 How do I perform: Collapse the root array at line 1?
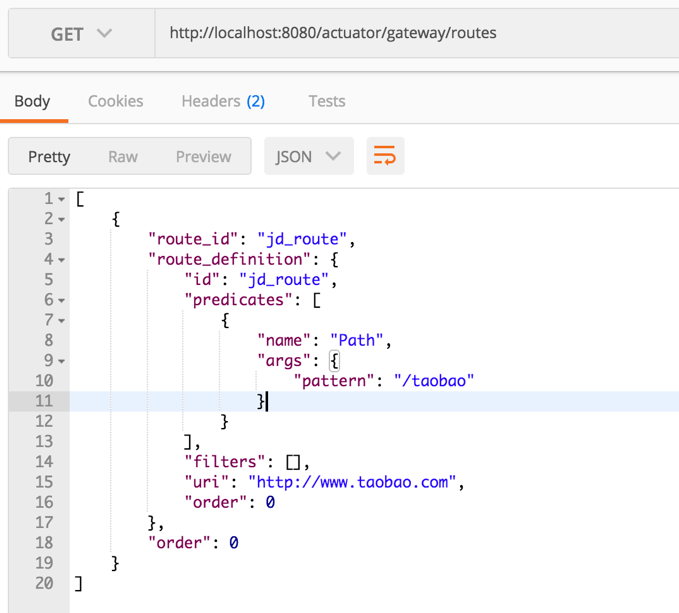tap(62, 200)
